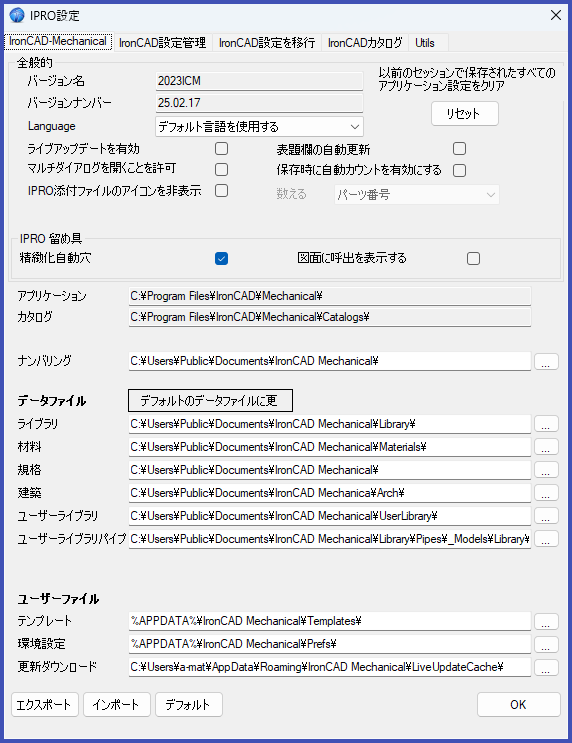The width and height of the screenshot is (572, 743).
Task: Toggle IPRO添付ファイルのアイコンを非表示 checkbox
Action: [x=221, y=190]
